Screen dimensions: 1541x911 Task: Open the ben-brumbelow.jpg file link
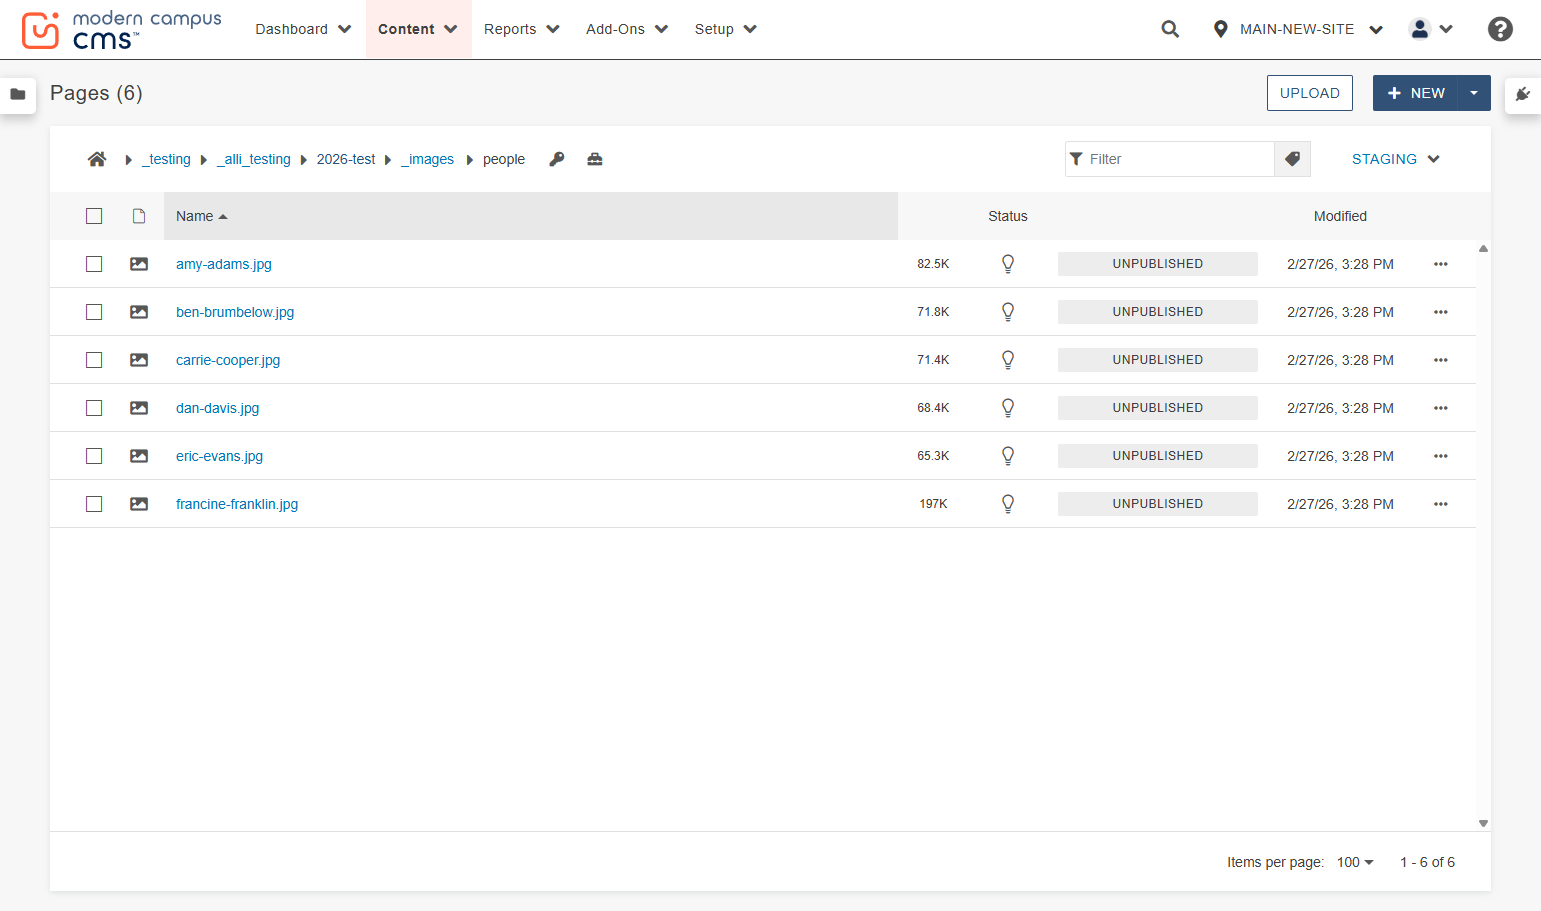(x=235, y=312)
